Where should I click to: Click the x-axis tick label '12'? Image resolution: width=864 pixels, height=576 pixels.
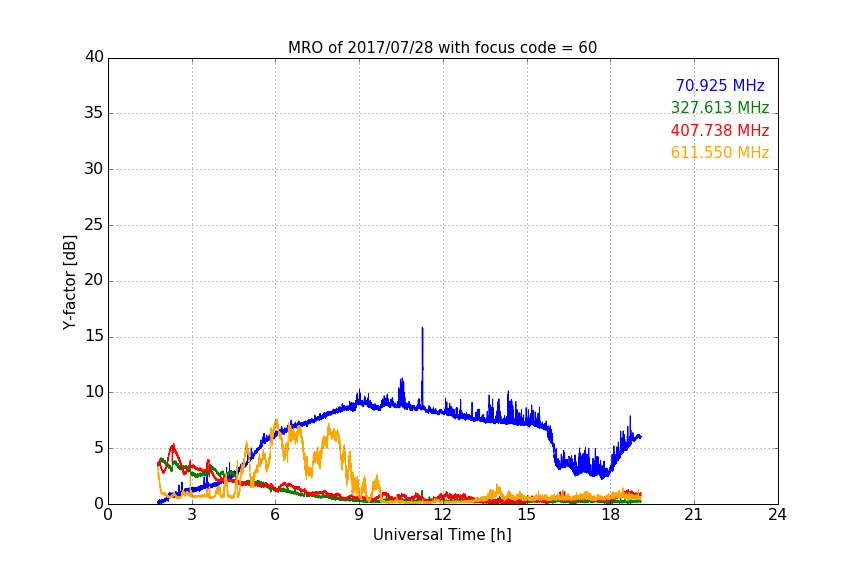443,515
